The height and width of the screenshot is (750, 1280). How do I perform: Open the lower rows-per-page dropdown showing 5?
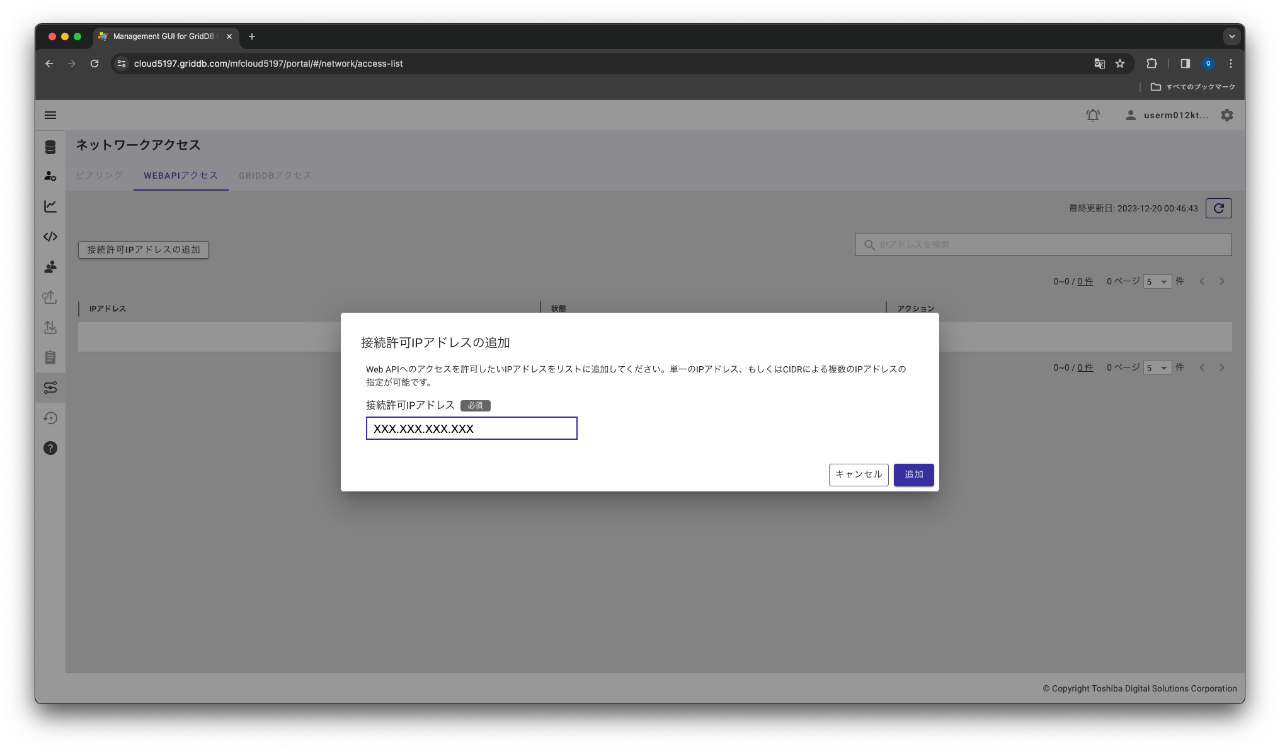(x=1157, y=368)
